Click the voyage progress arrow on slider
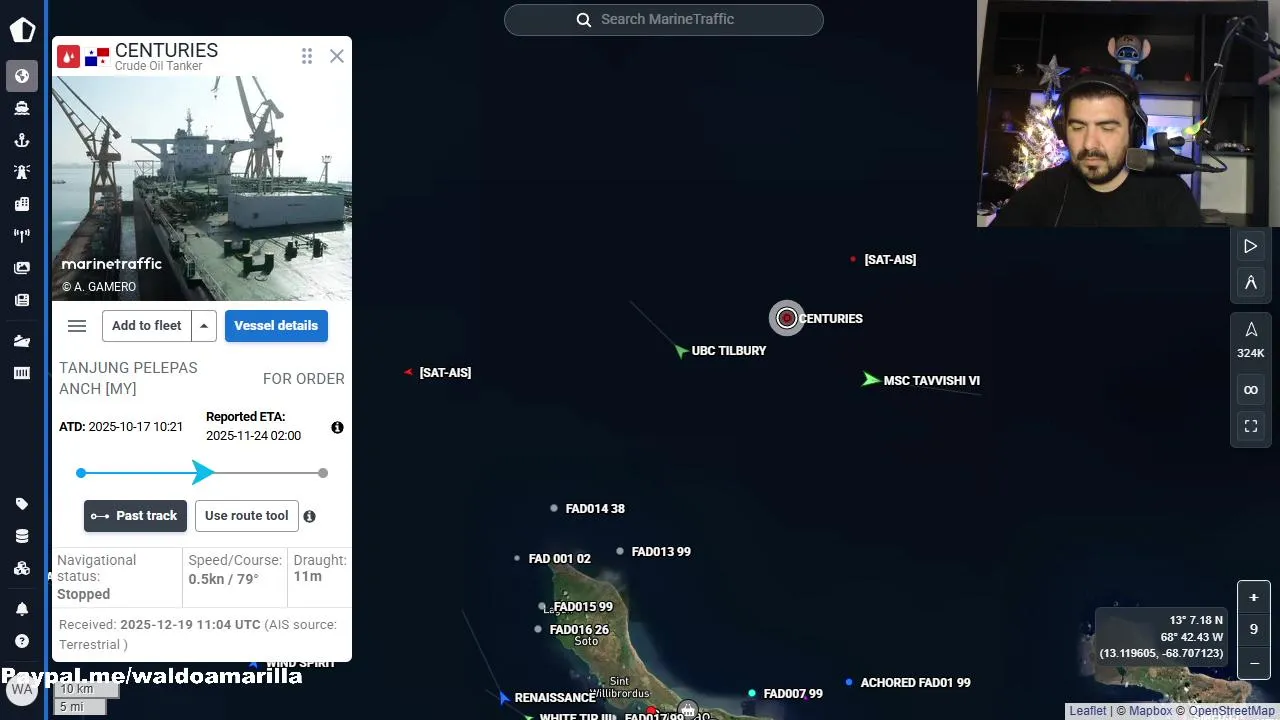 [x=203, y=473]
